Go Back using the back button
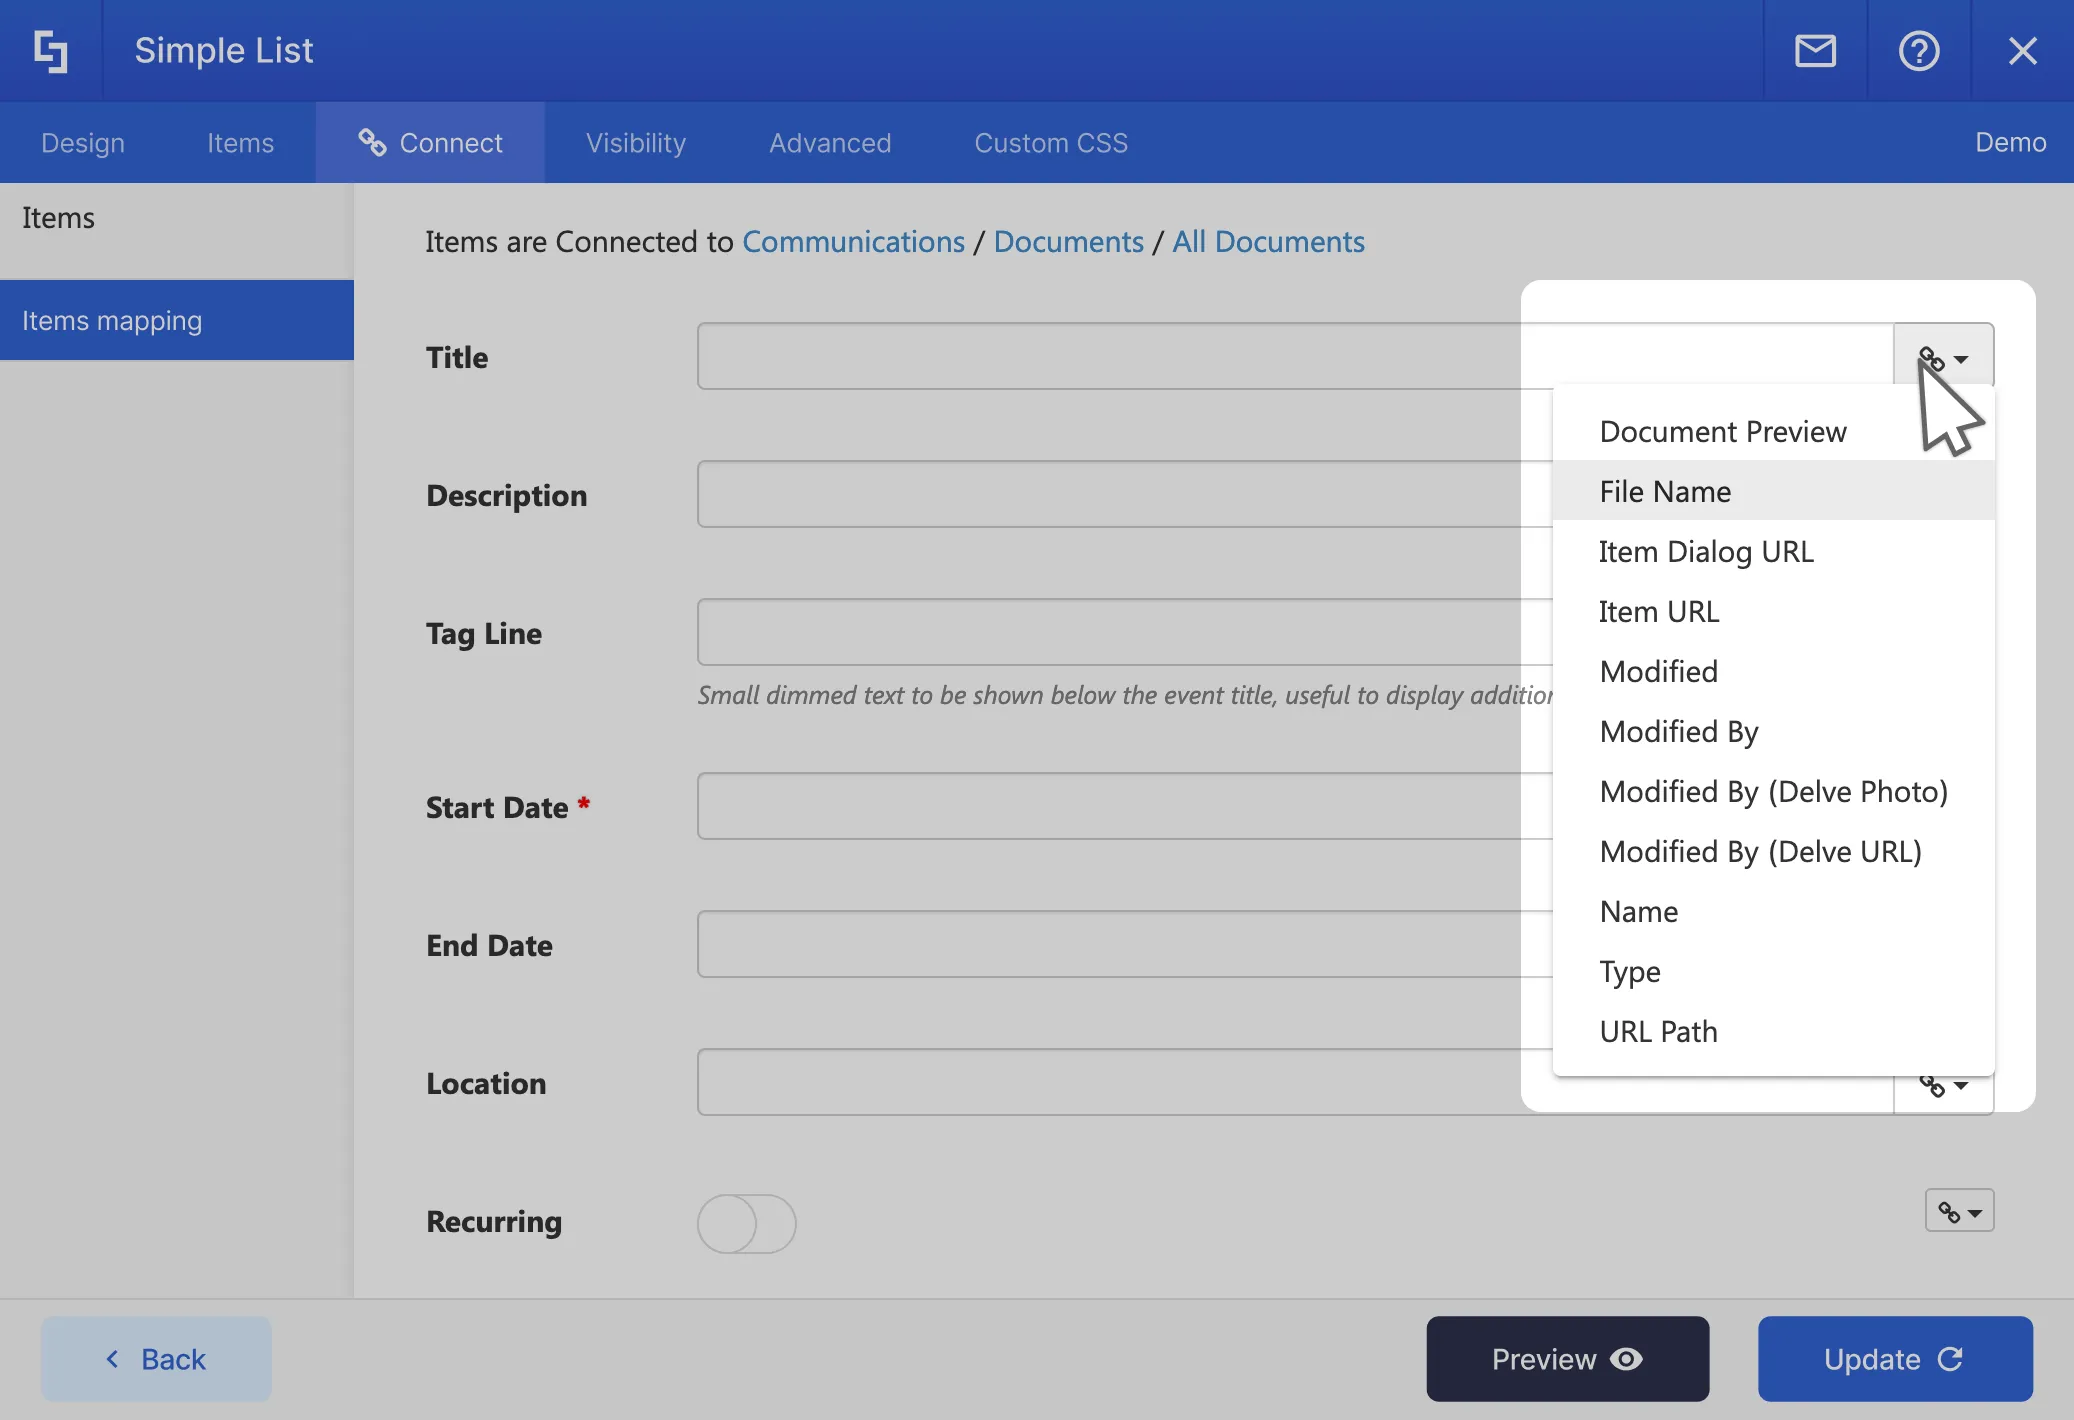The height and width of the screenshot is (1420, 2074). (156, 1359)
